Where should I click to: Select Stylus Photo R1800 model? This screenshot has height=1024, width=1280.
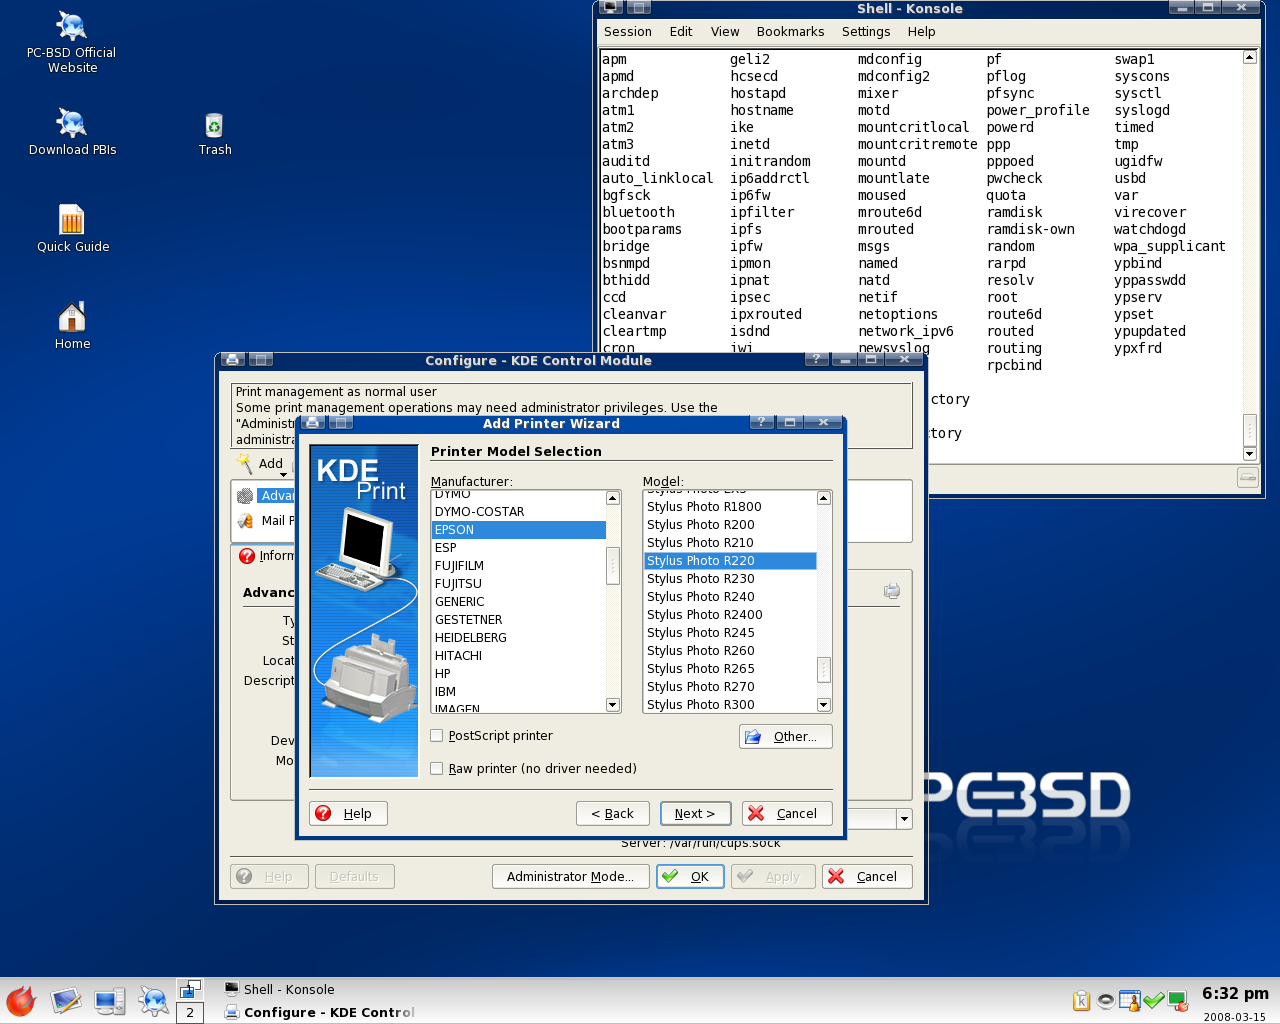tap(730, 507)
